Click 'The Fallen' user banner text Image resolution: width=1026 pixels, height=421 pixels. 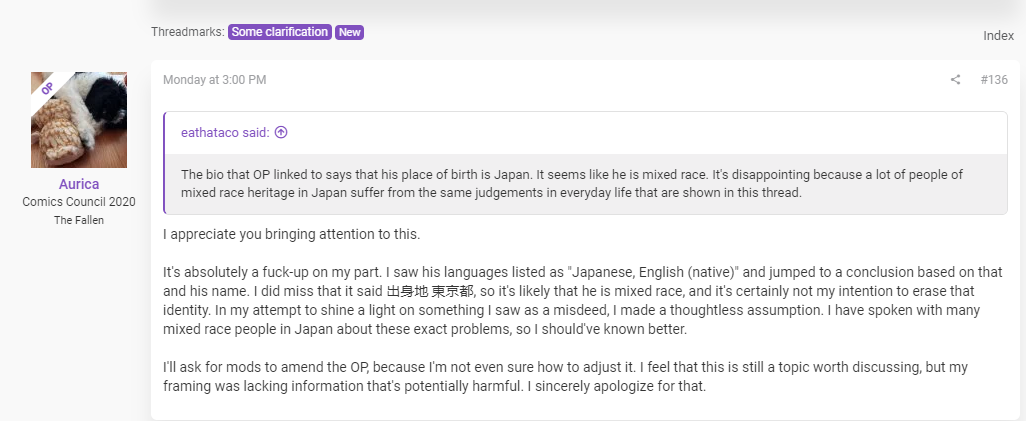point(79,220)
